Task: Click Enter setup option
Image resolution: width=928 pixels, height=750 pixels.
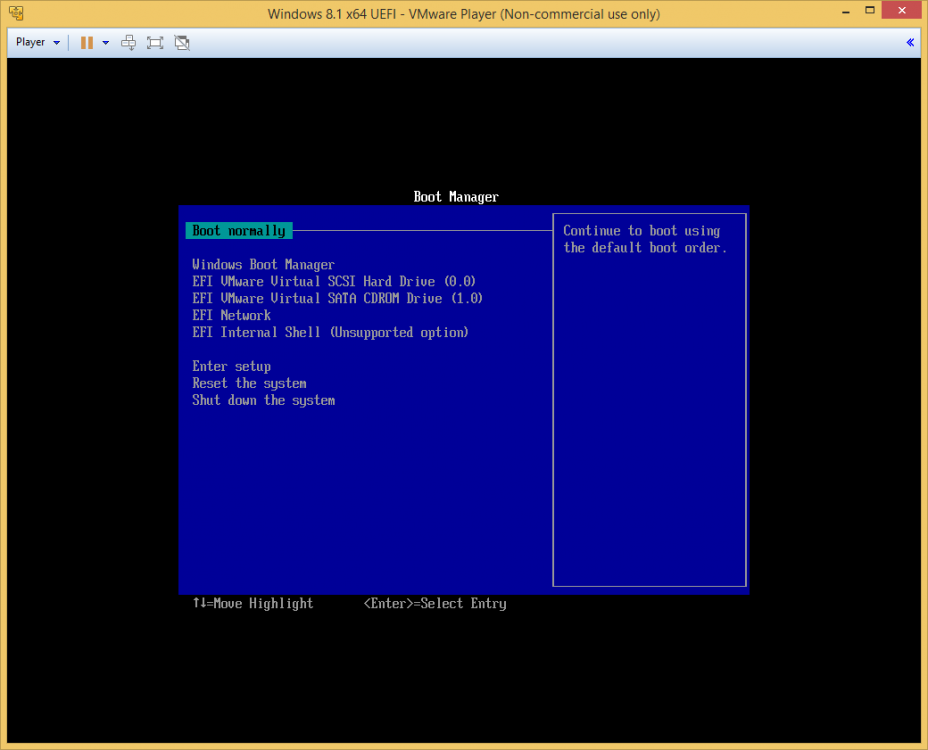Action: [x=231, y=366]
